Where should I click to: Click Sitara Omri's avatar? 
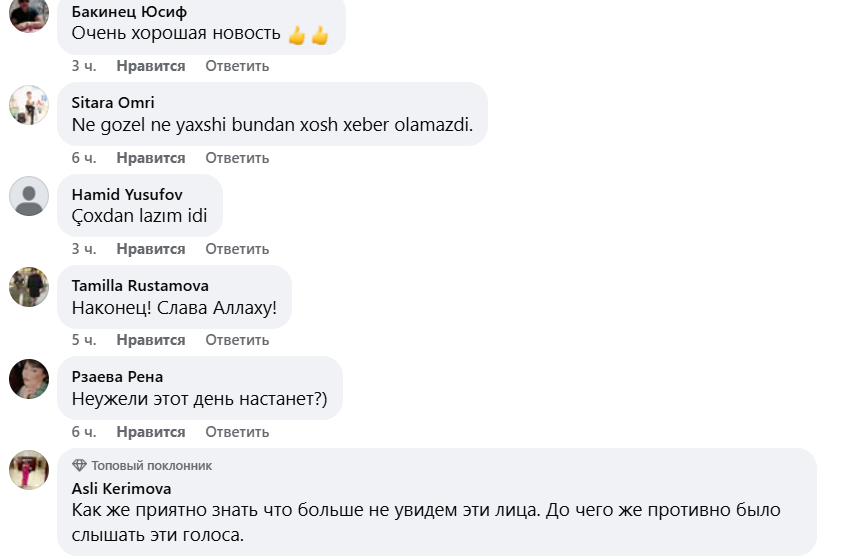[x=29, y=104]
